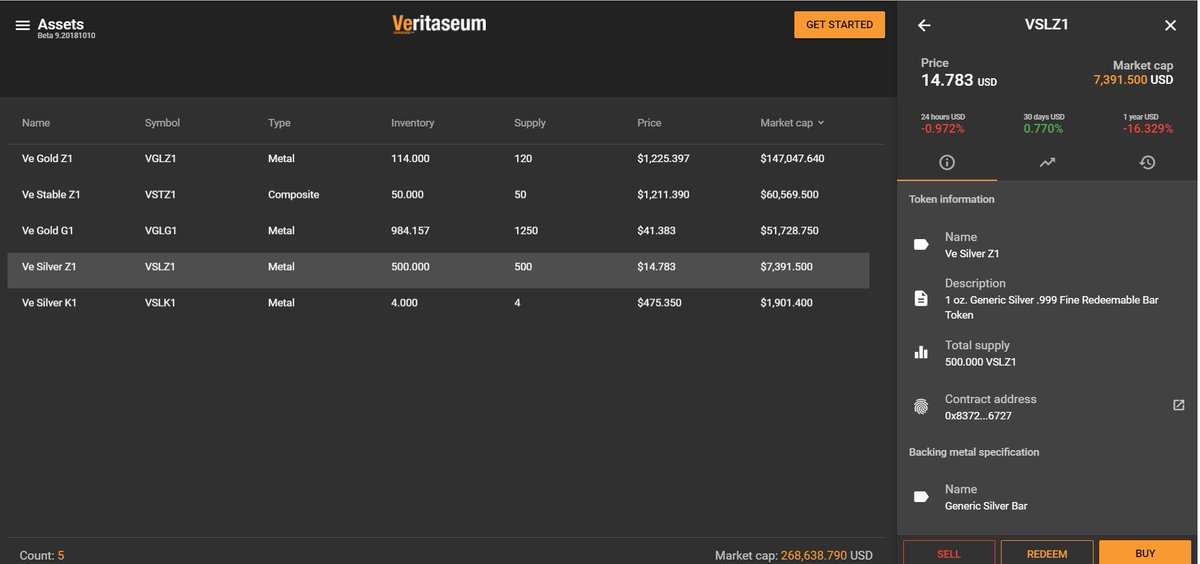The width and height of the screenshot is (1200, 564).
Task: Click the REDEEM button
Action: click(1047, 553)
